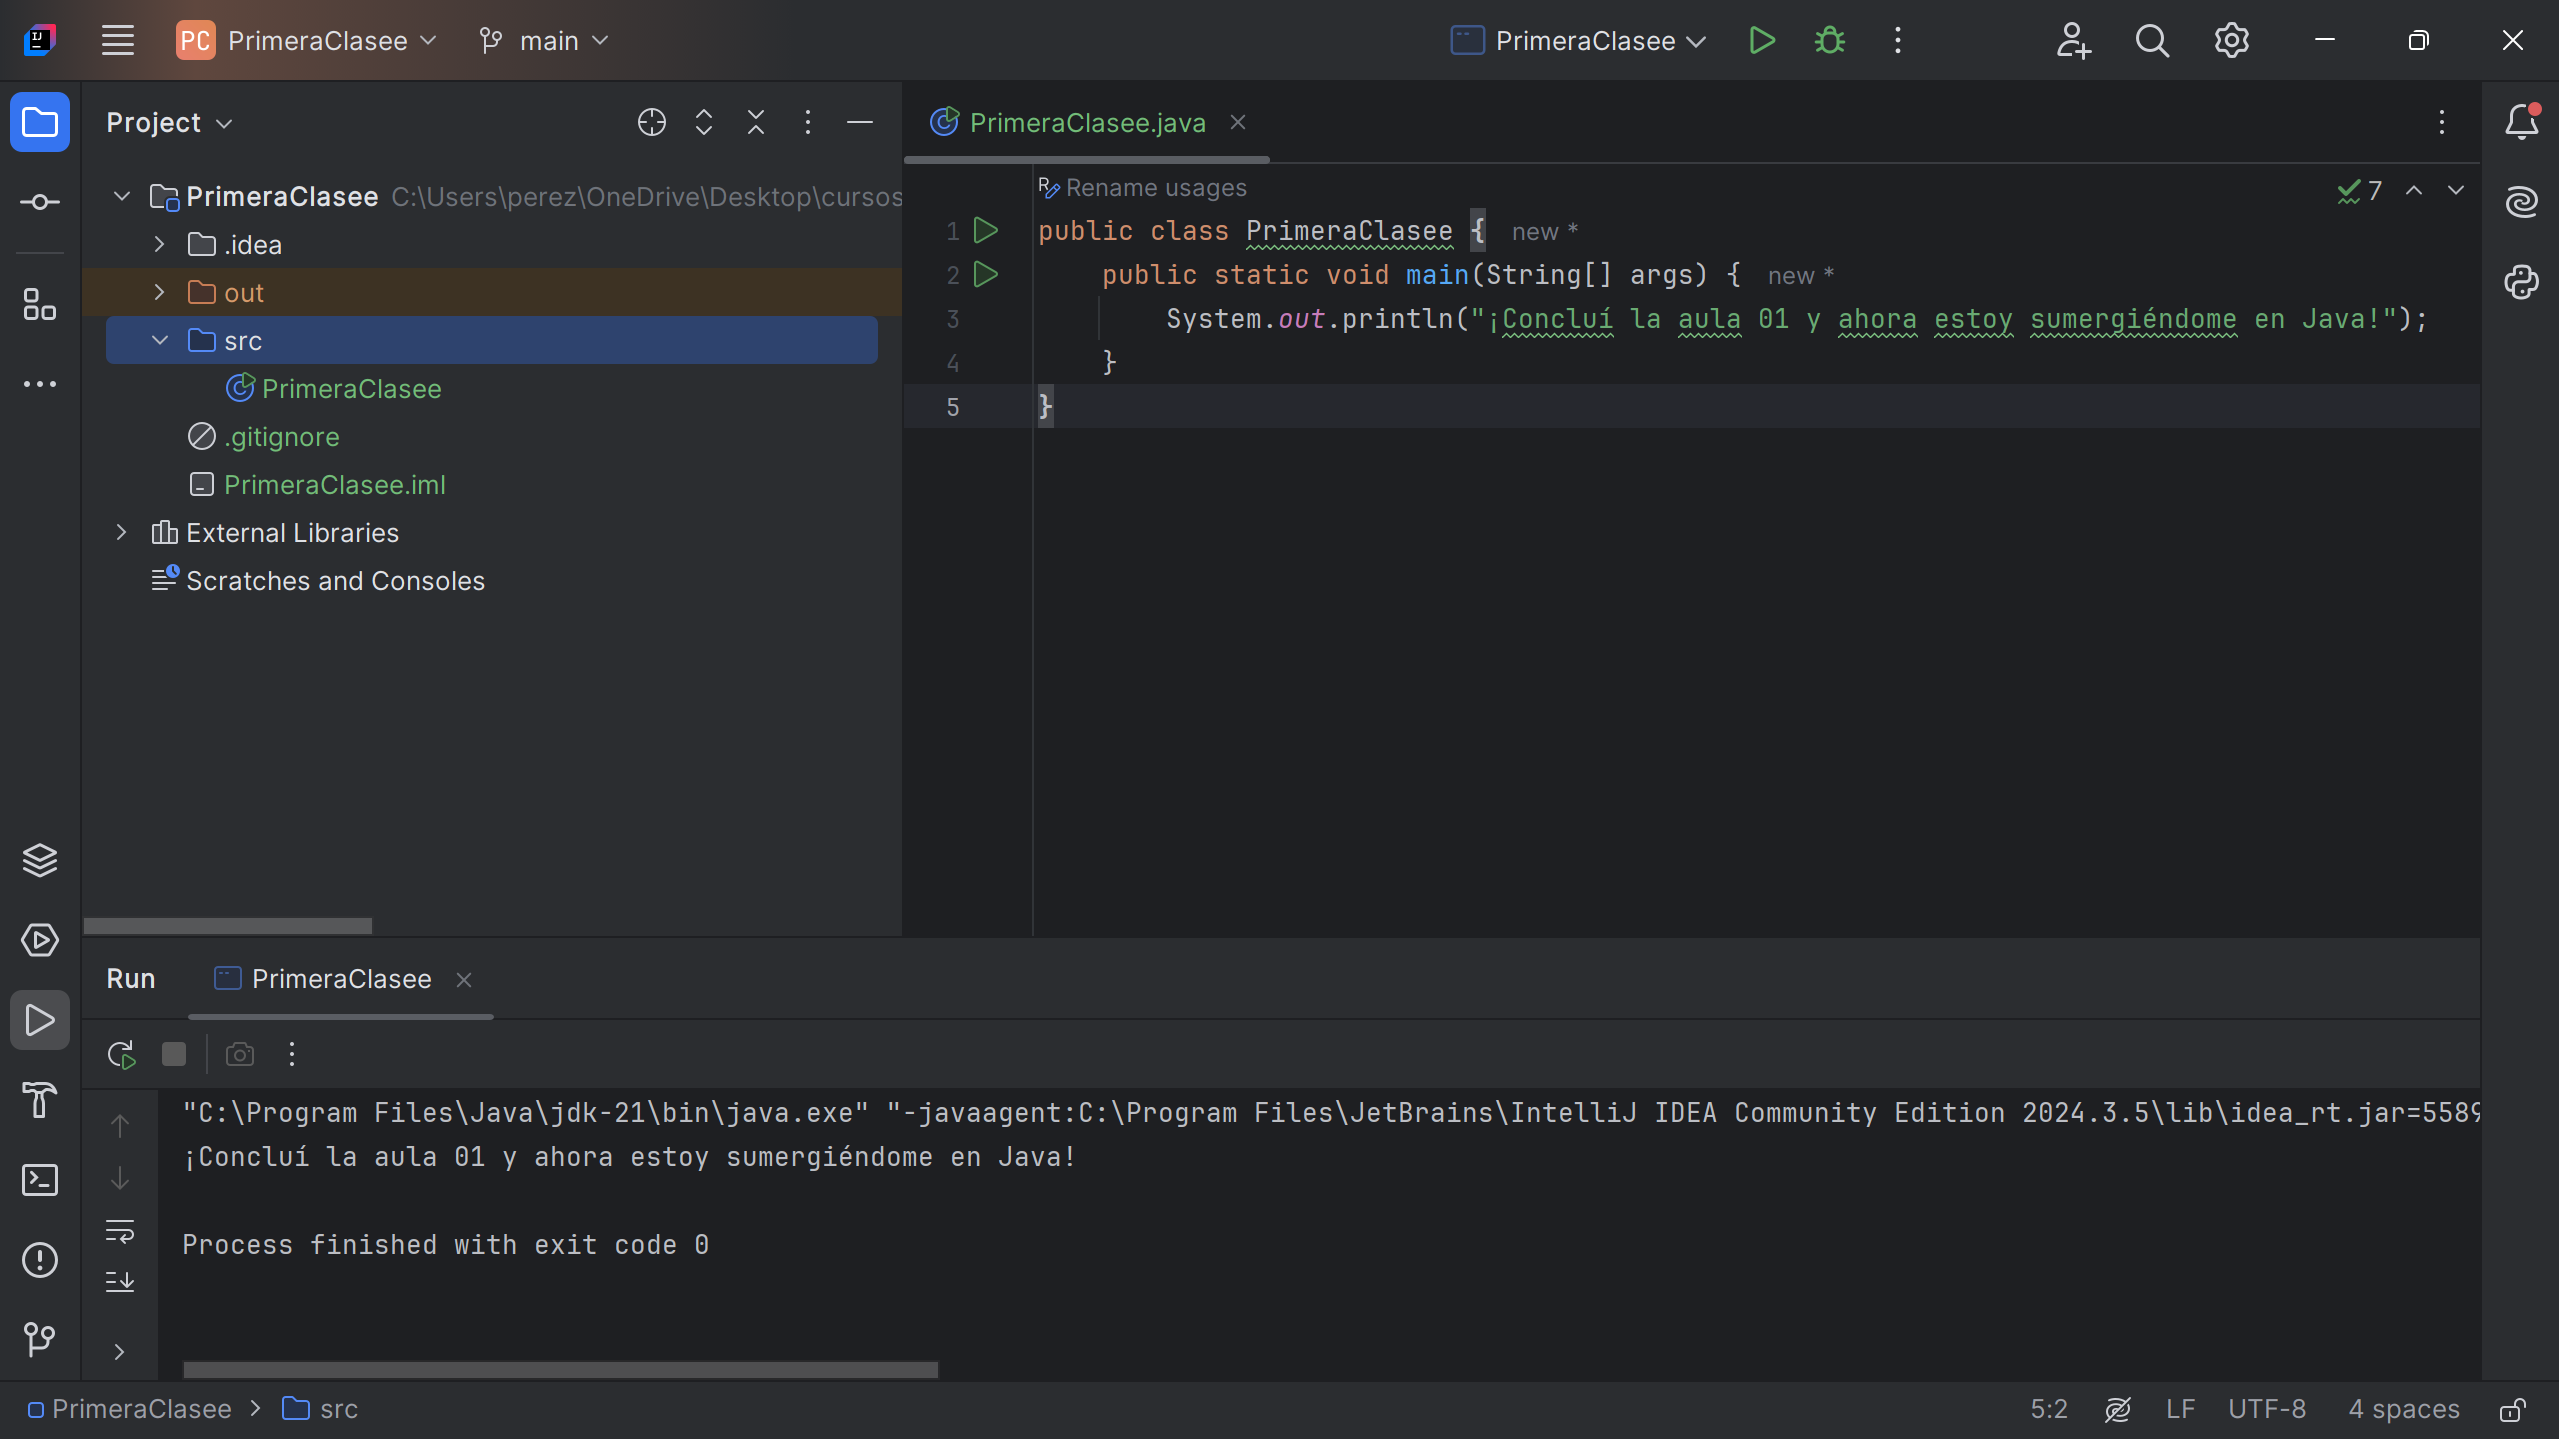Toggle soft-wrap in console output
2559x1439 pixels.
tap(120, 1231)
